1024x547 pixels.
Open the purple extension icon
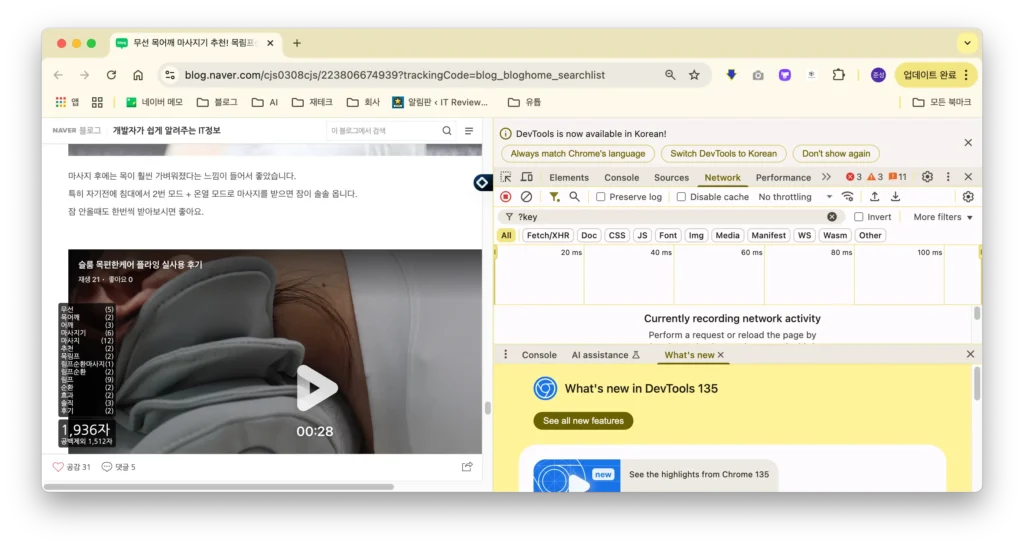(x=785, y=75)
